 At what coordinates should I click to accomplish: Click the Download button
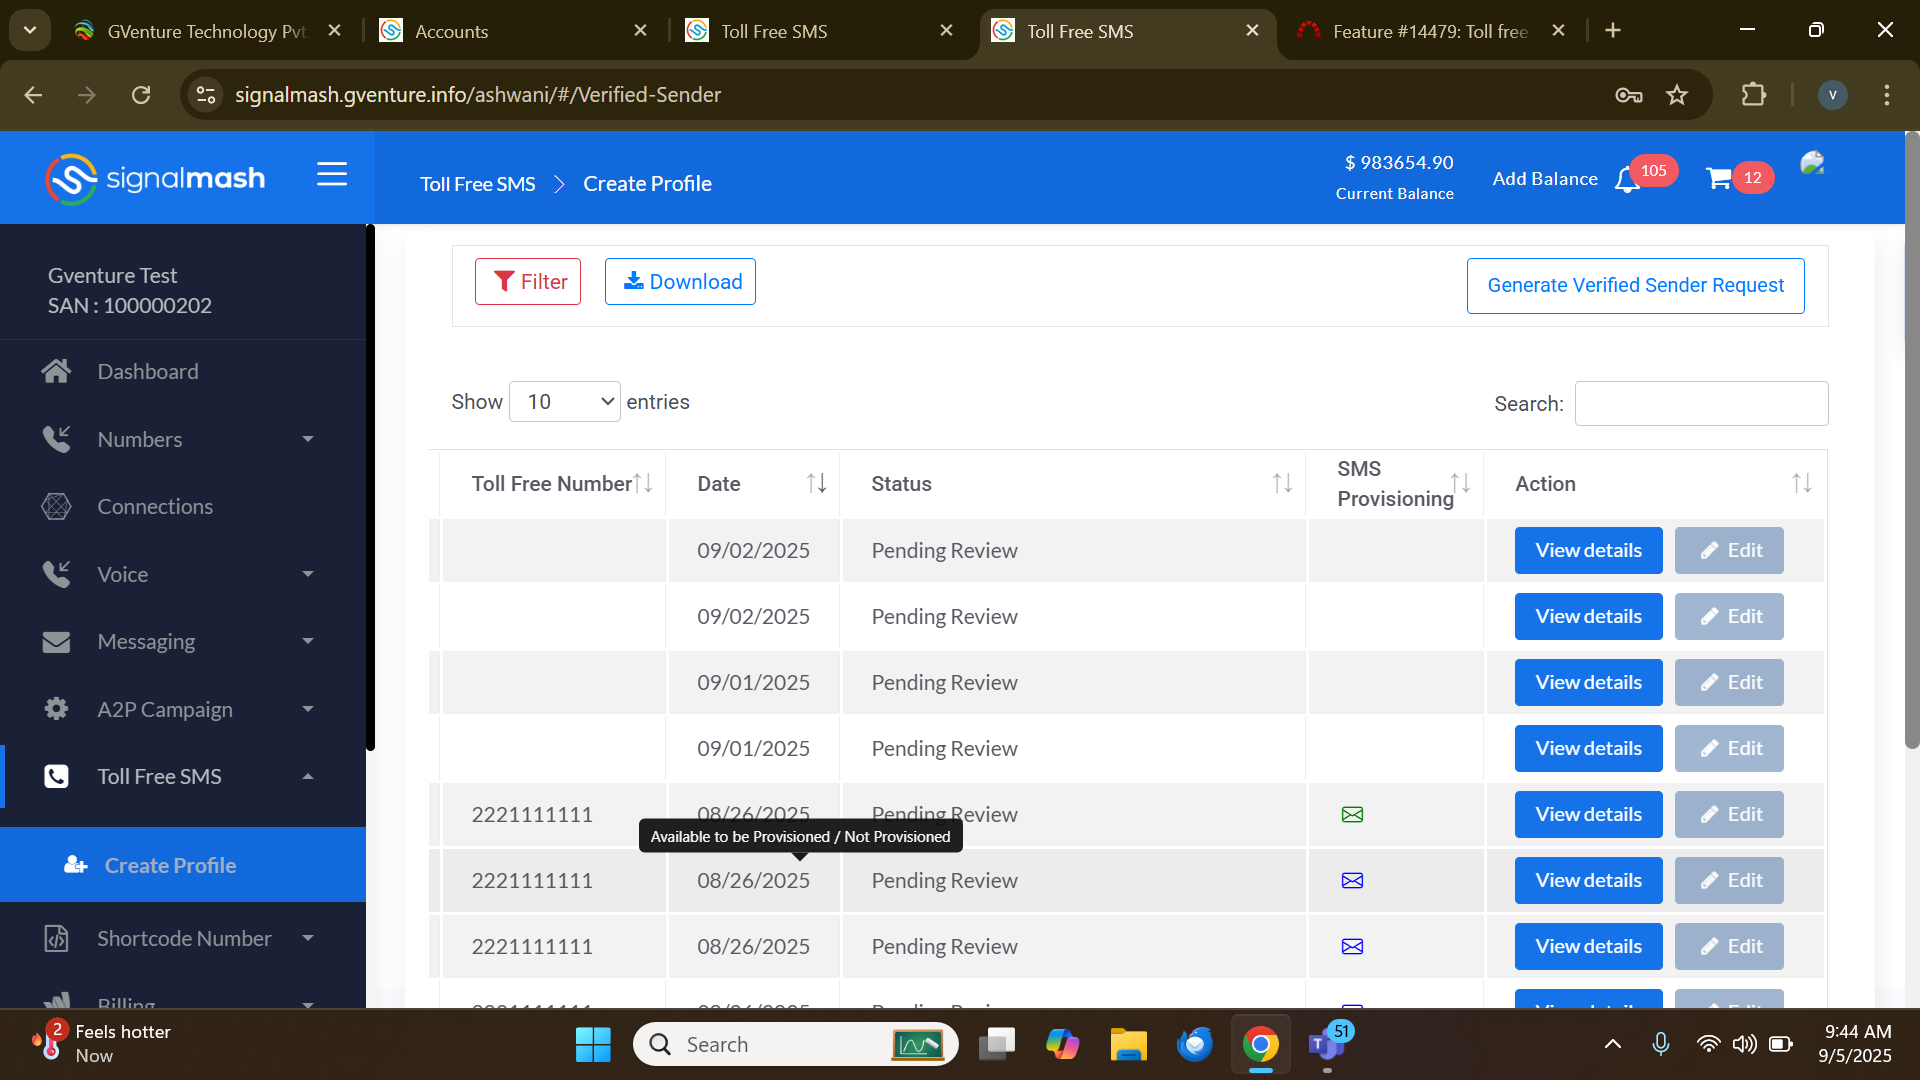coord(680,282)
